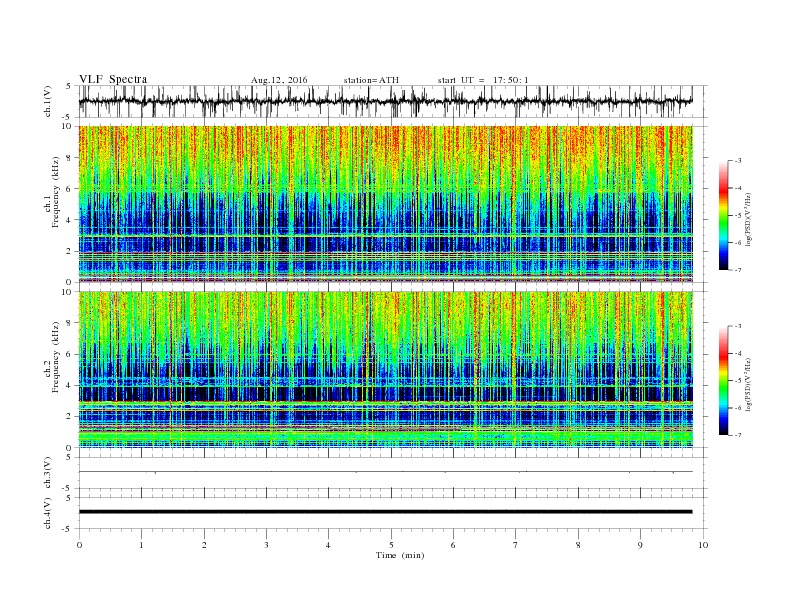Viewport: 792px width, 612px height.
Task: Click time axis tick label "10" at bottom
Action: click(x=703, y=545)
